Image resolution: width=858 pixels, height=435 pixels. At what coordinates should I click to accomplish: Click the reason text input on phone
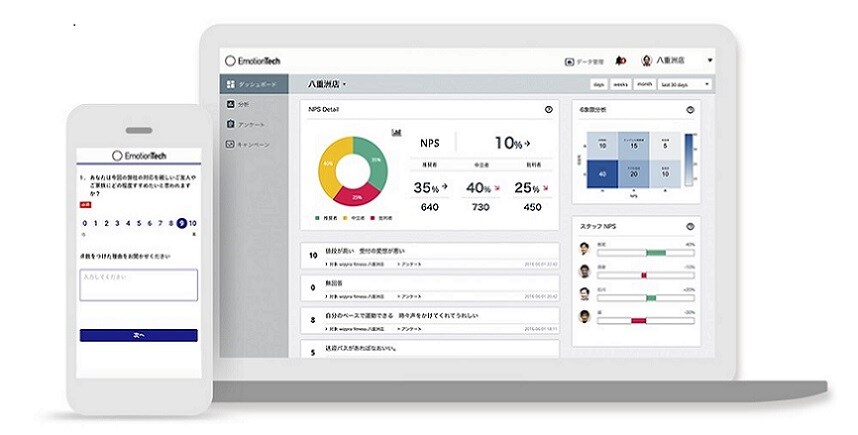(x=138, y=284)
